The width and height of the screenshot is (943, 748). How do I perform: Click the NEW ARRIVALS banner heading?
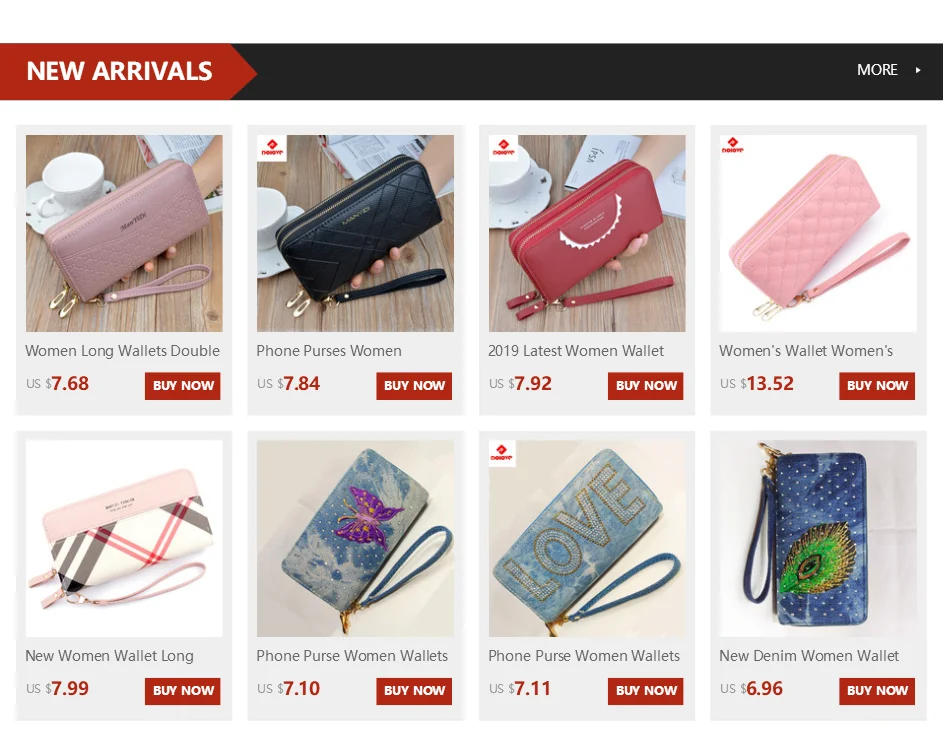click(x=120, y=71)
